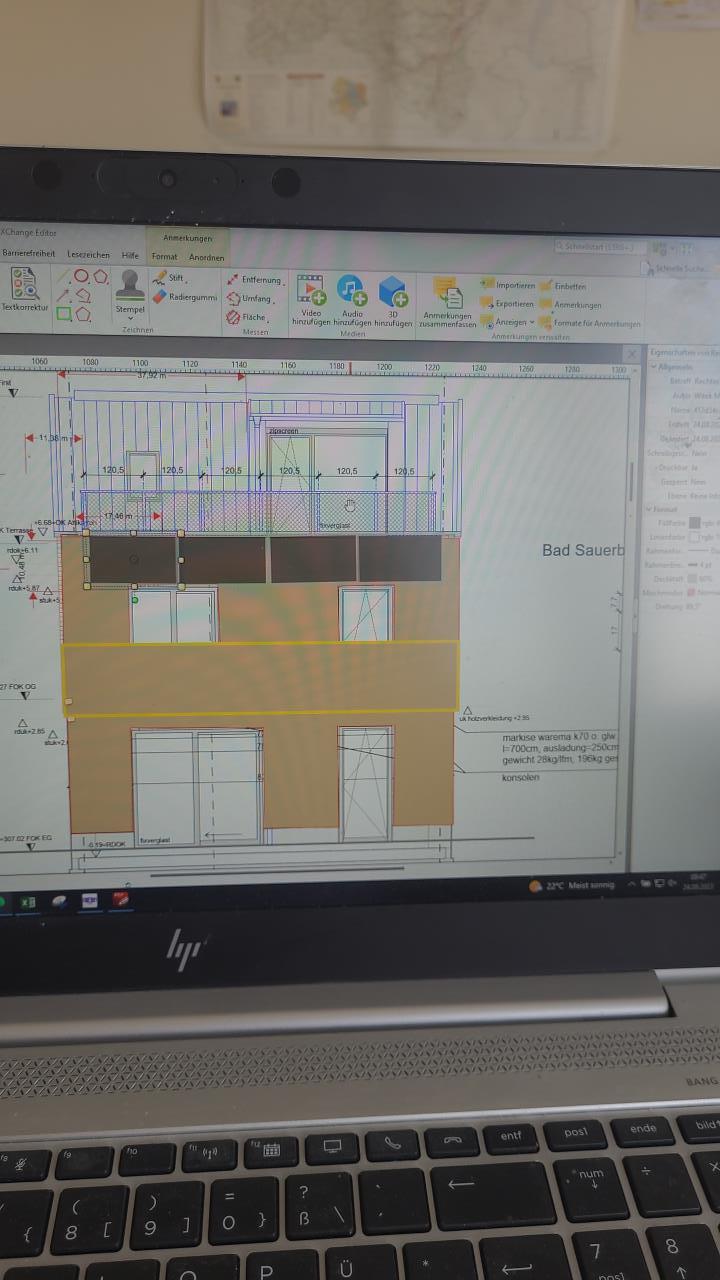The height and width of the screenshot is (1280, 720).
Task: Close the document view with X
Action: pyautogui.click(x=631, y=354)
